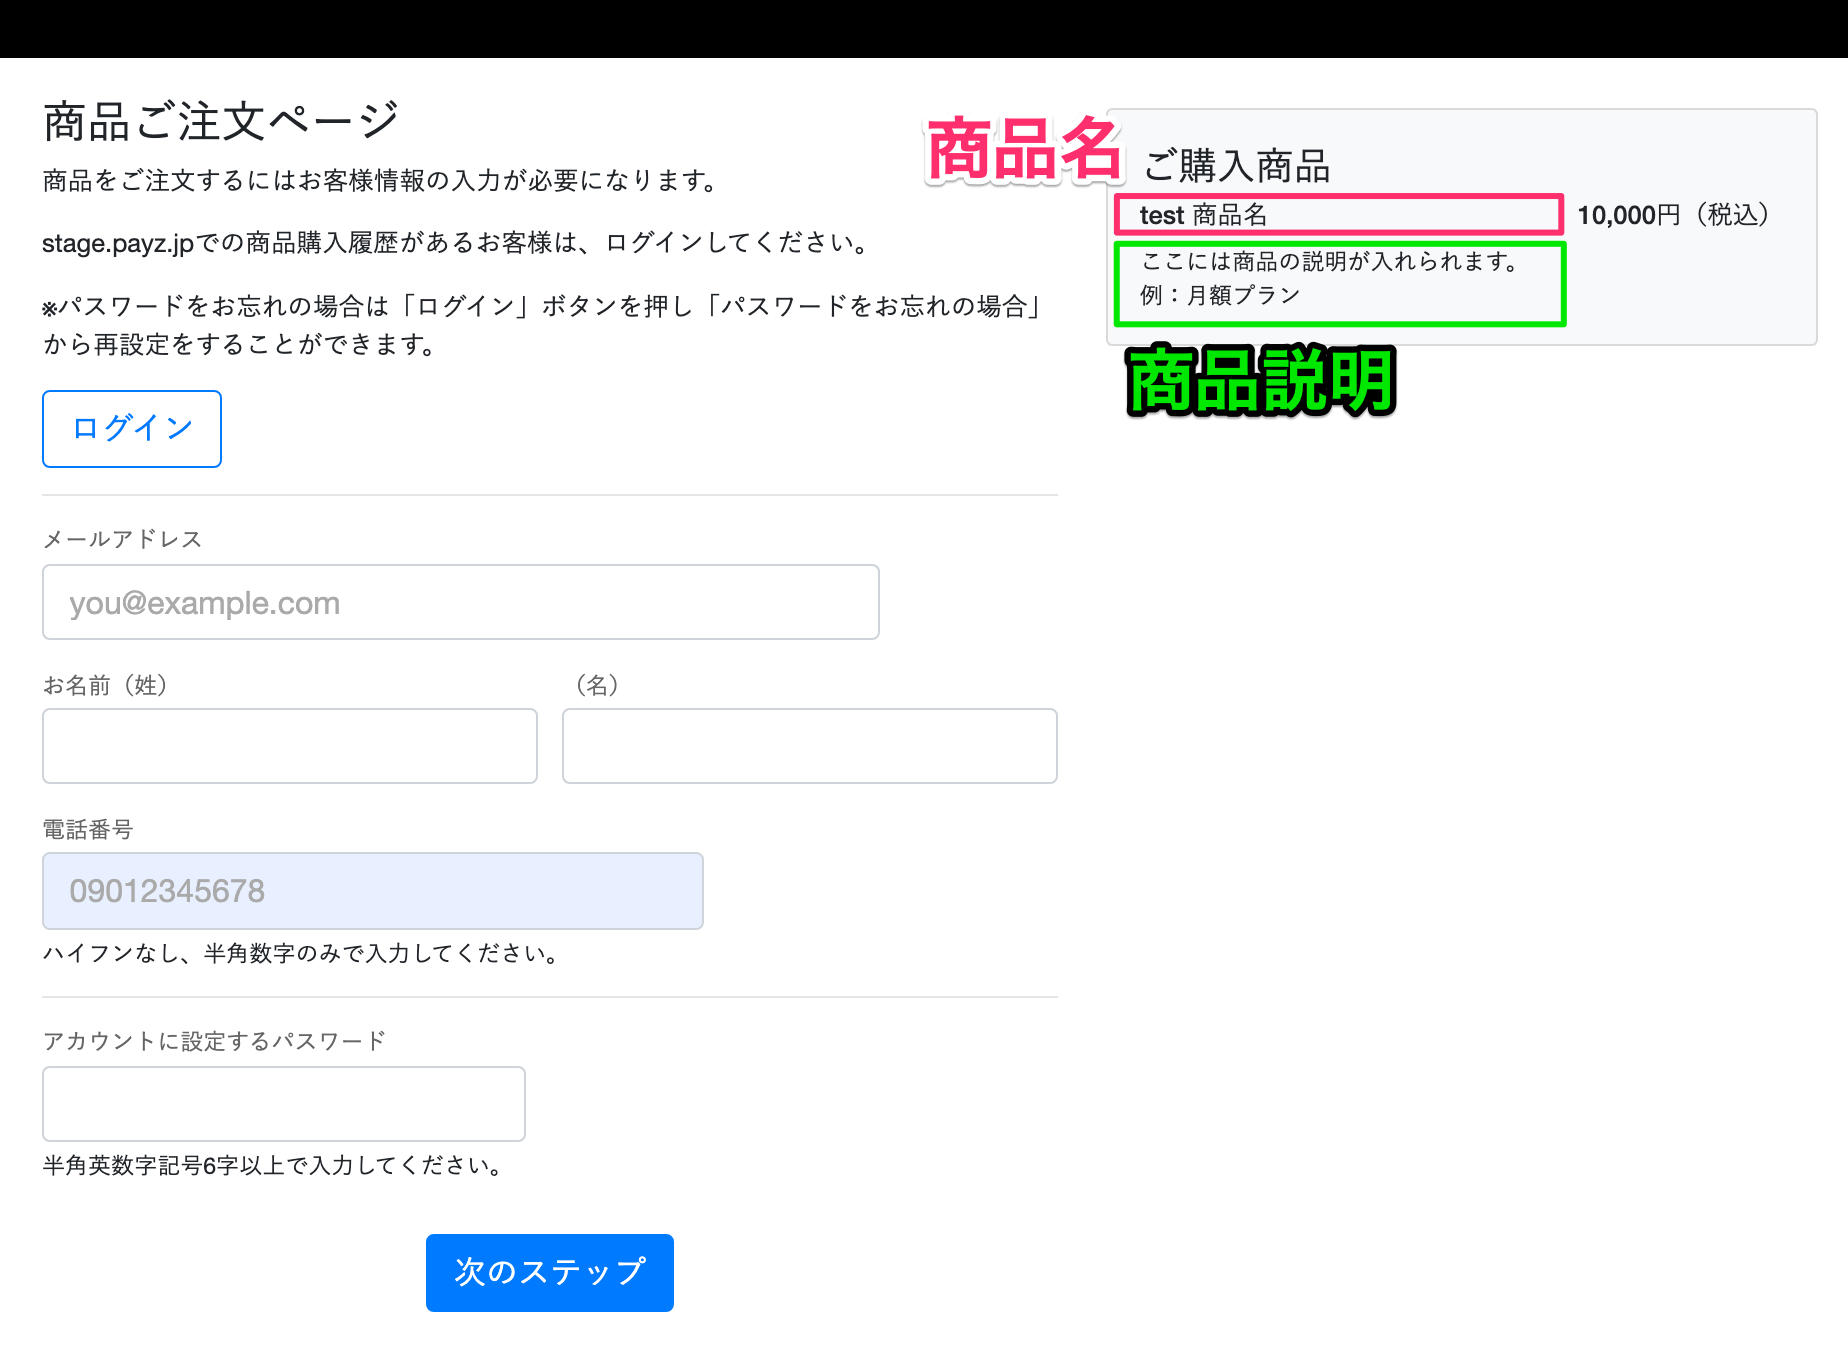Viewport: 1848px width, 1368px height.
Task: Click the ハイフンなし phone input hint text
Action: [301, 954]
